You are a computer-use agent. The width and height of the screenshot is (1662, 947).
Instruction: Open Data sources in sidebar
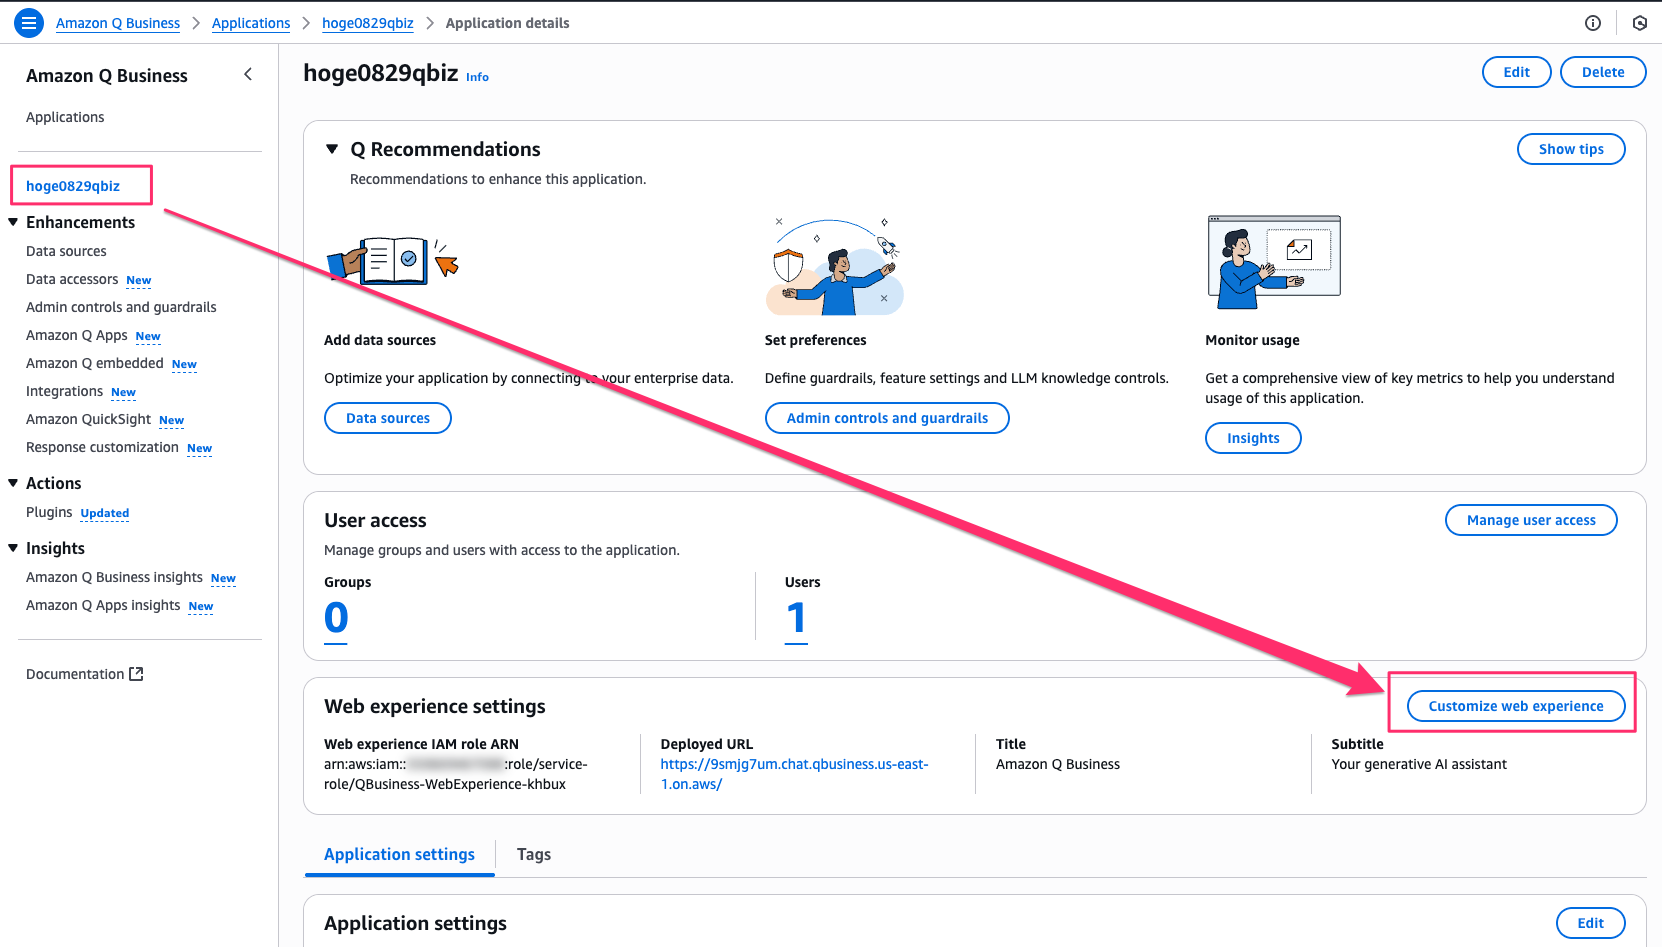[x=66, y=251]
